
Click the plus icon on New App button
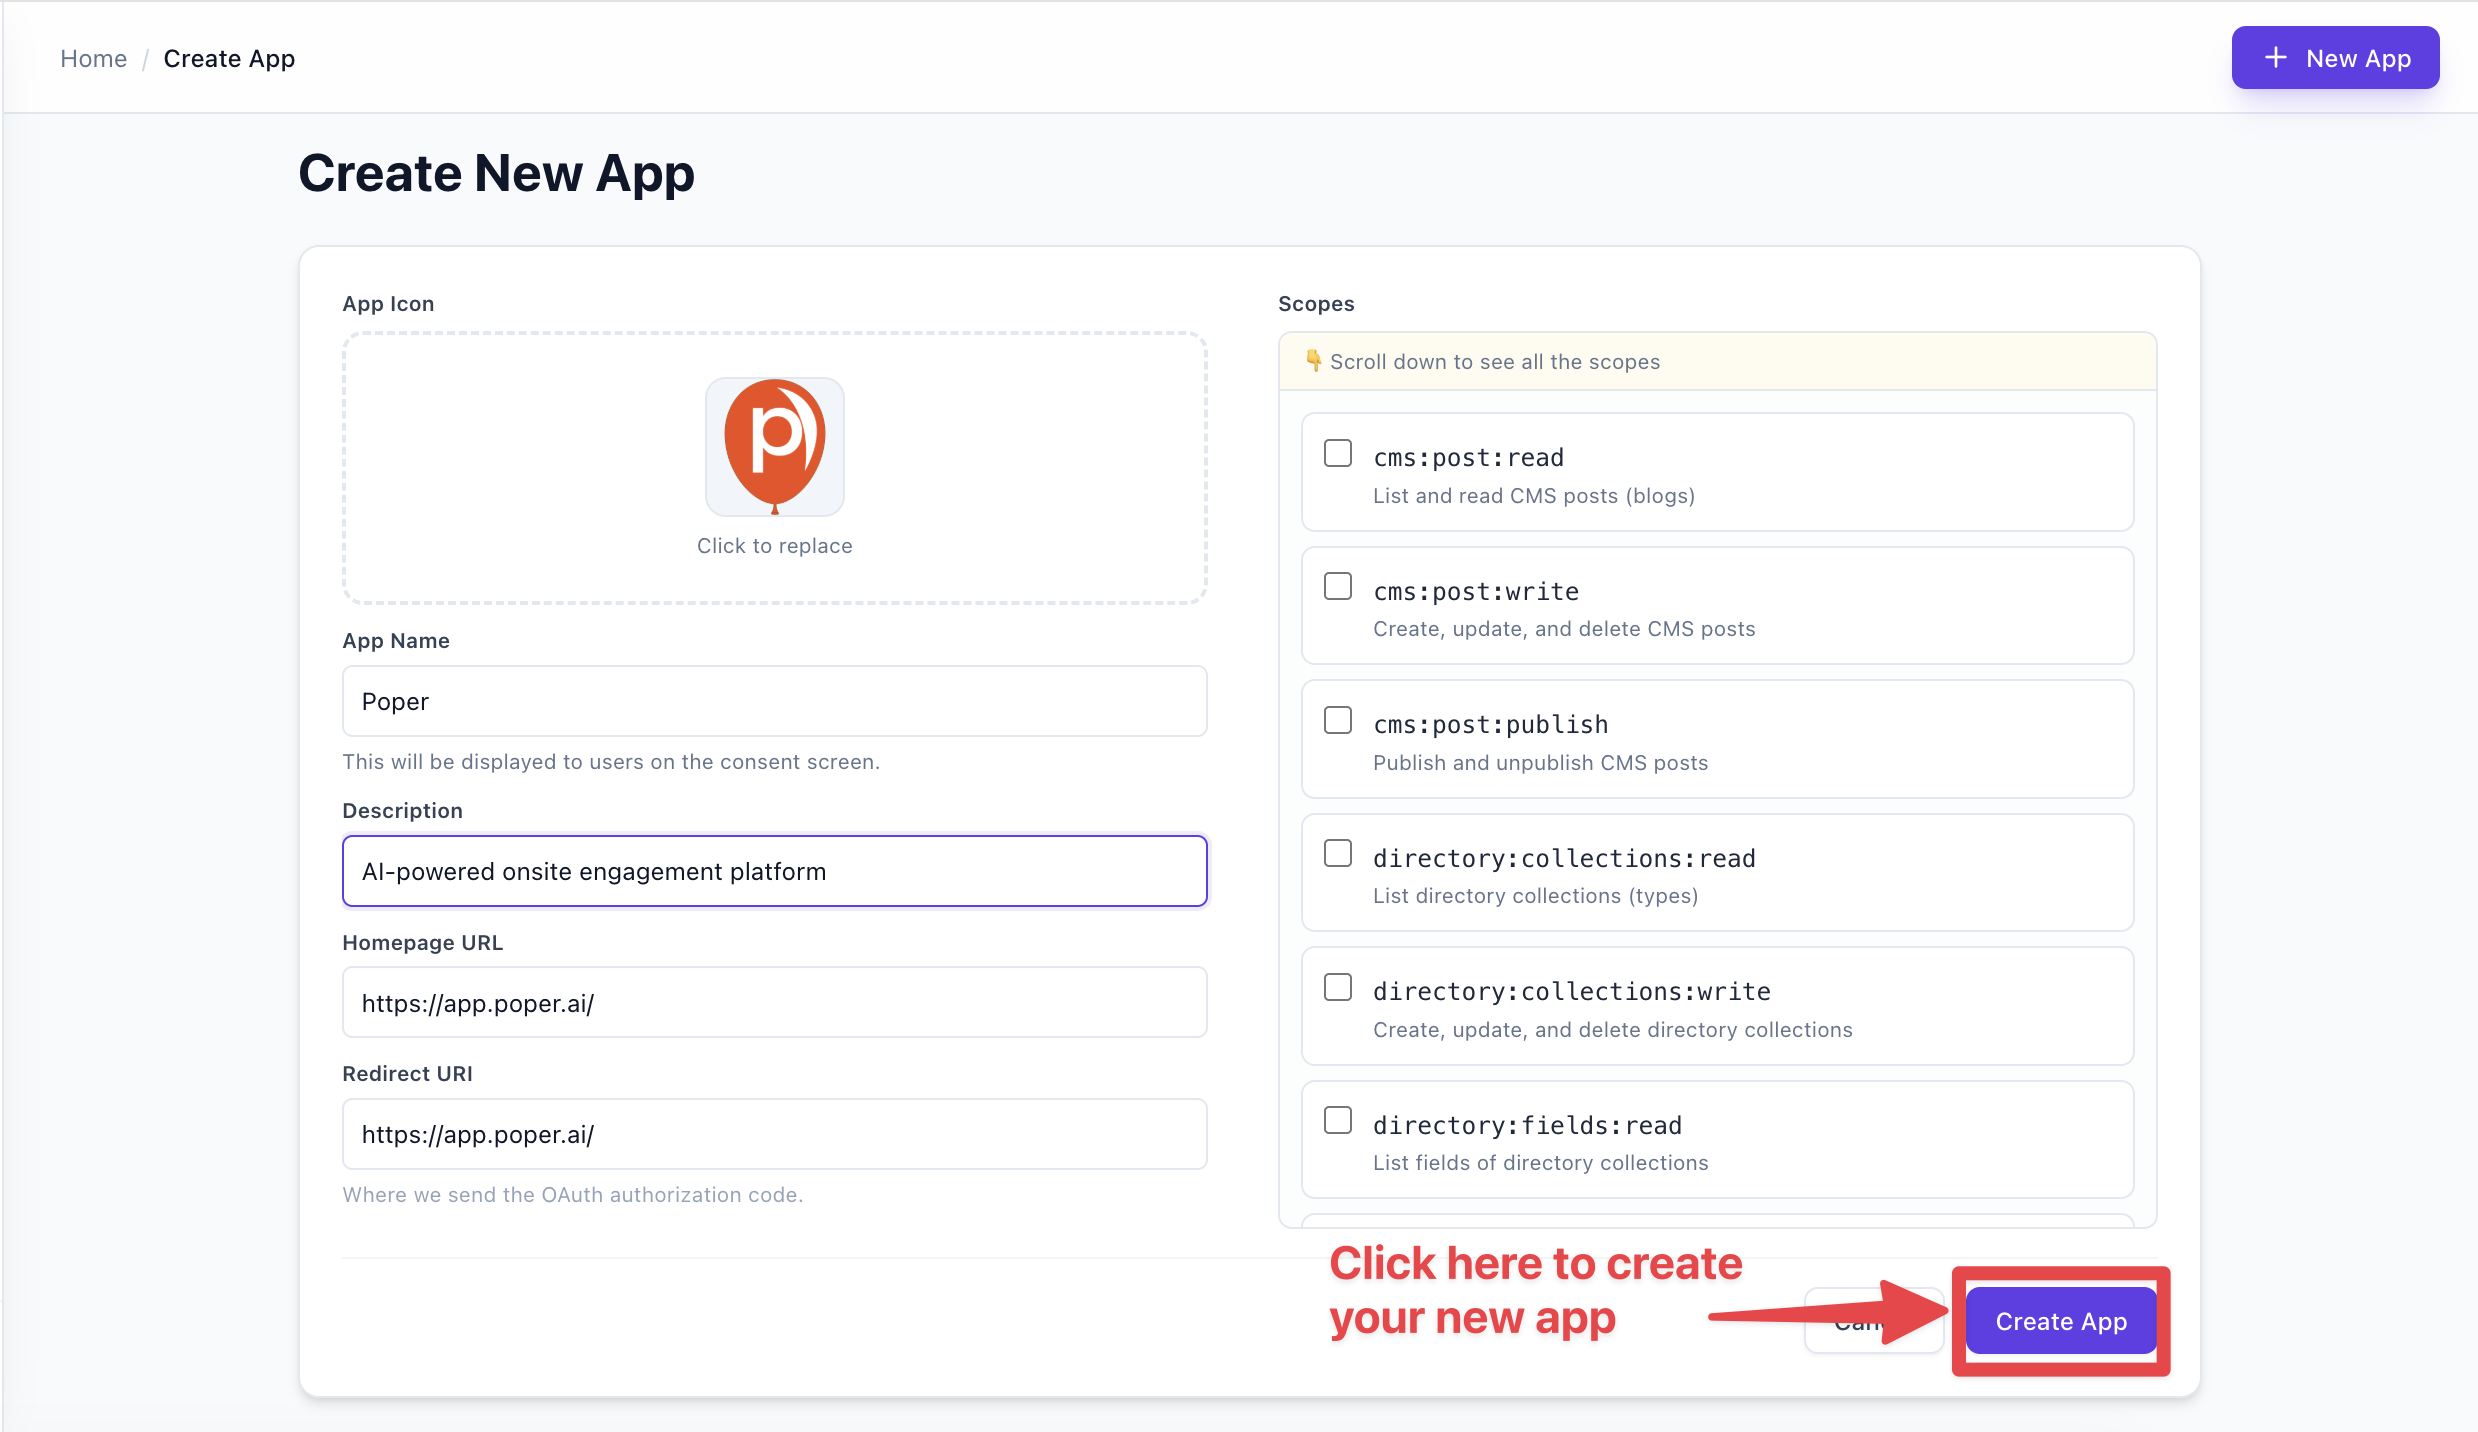click(x=2276, y=57)
